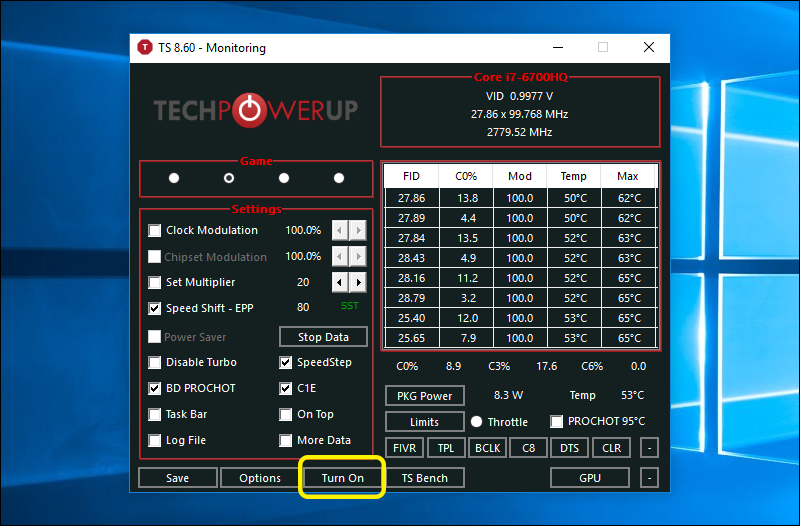Viewport: 800px width, 526px height.
Task: Click the Mod column header
Action: tap(520, 177)
